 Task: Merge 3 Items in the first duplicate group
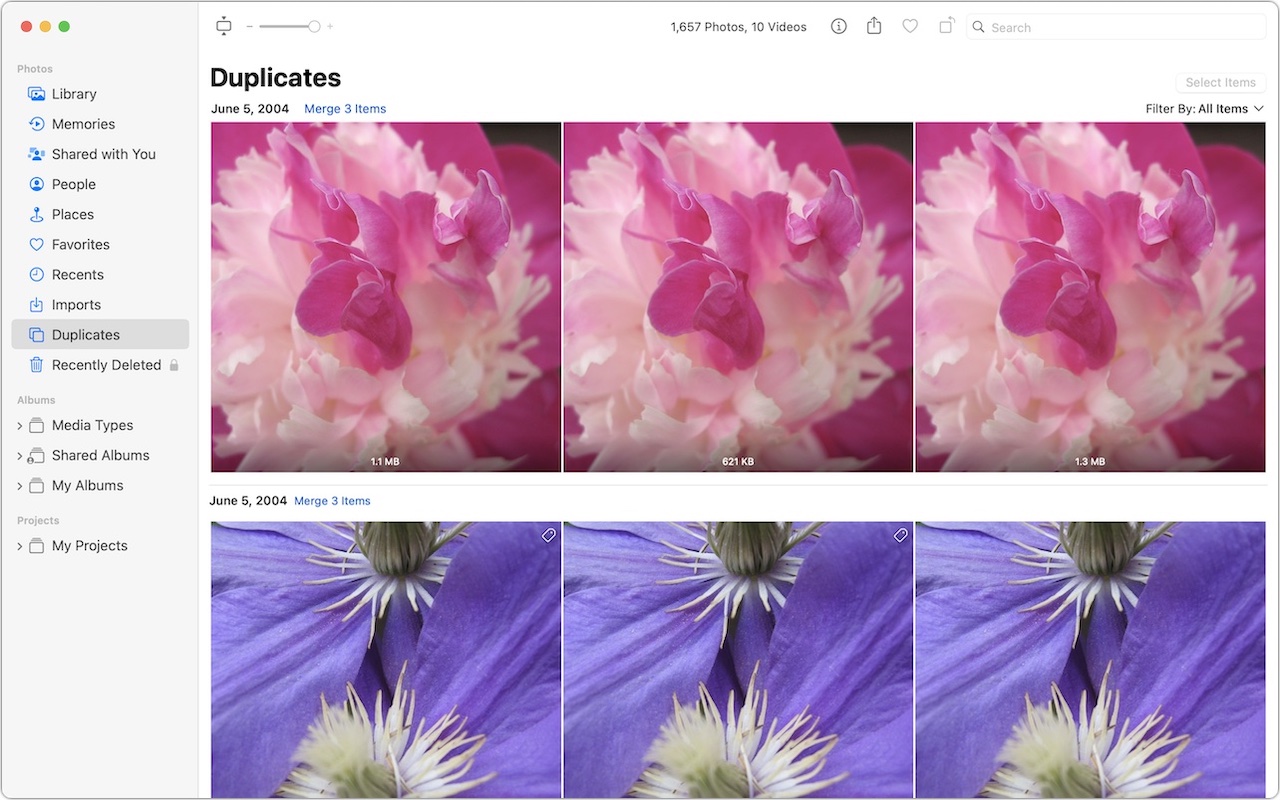[344, 108]
